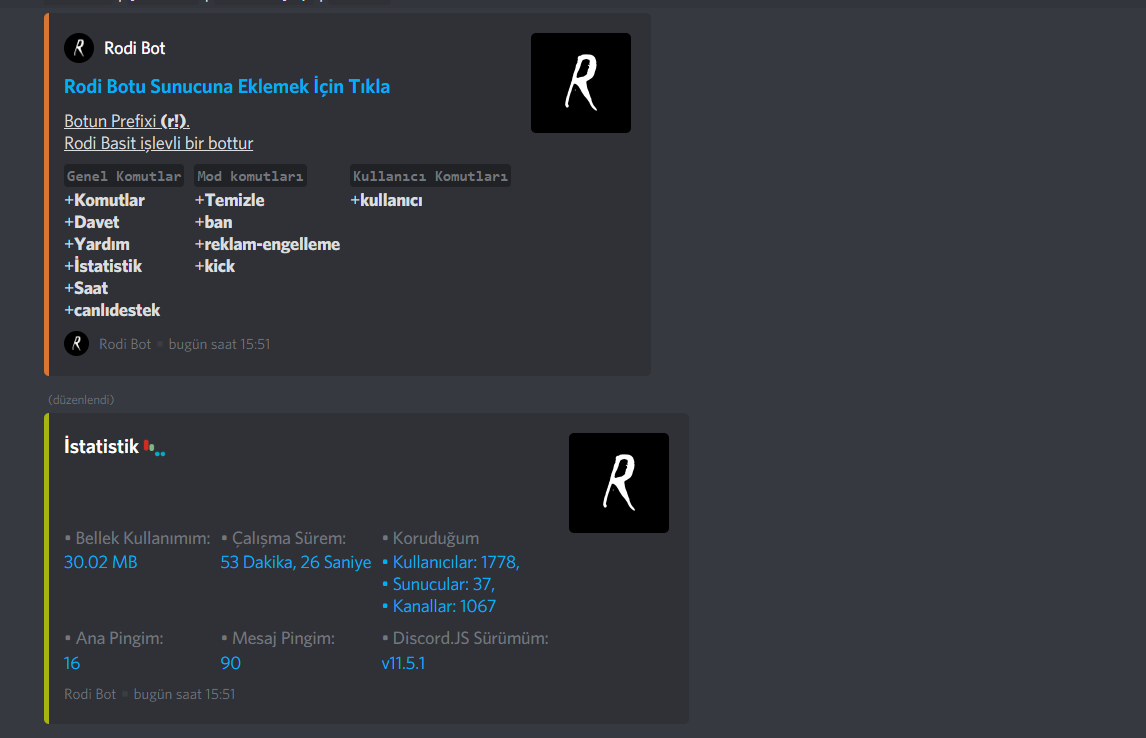Select the +ban command text
The image size is (1146, 738).
[213, 222]
